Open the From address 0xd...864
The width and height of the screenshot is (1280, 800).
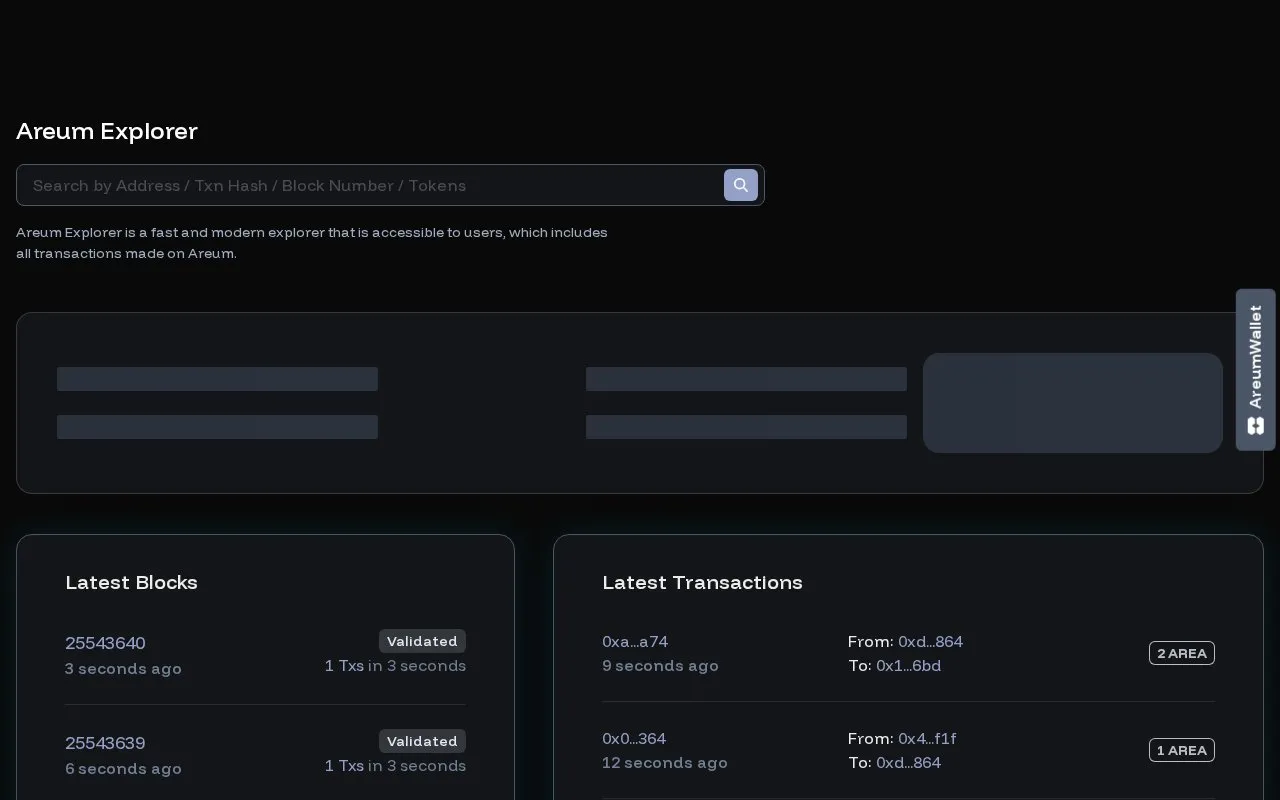(930, 642)
